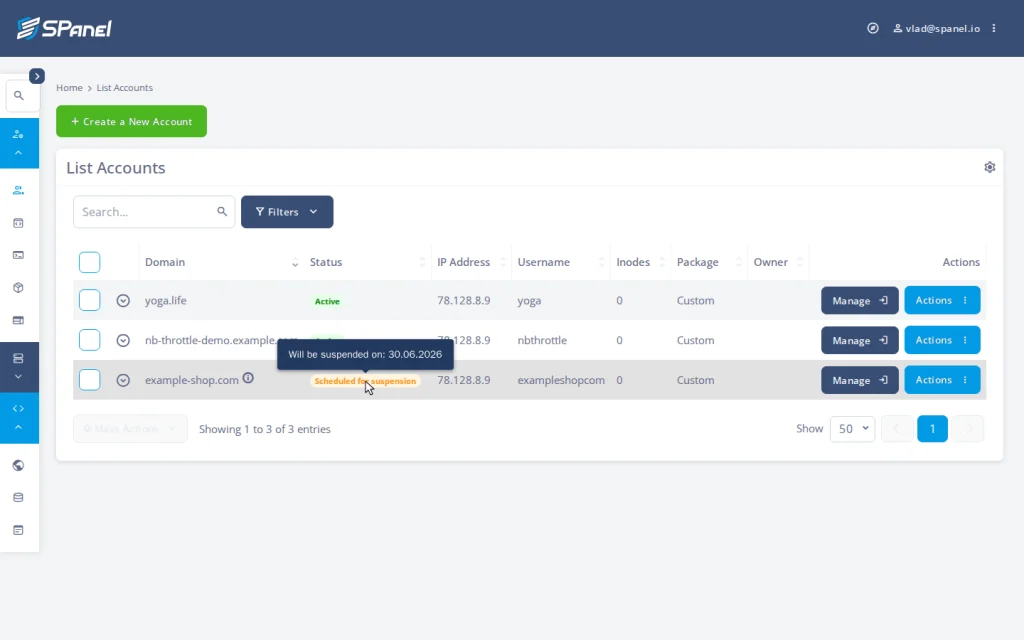Expand the yoga.life row details
The image size is (1024, 640).
[123, 300]
